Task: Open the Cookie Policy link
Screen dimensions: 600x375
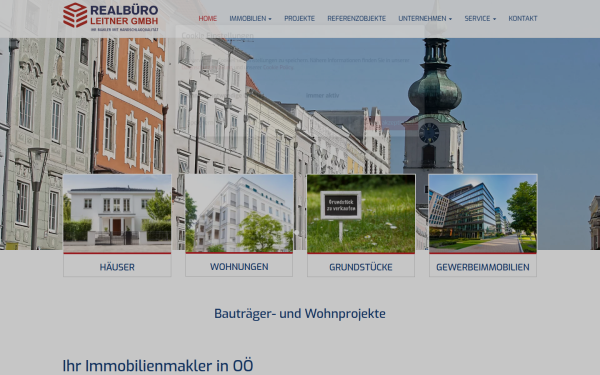Action: (278, 67)
